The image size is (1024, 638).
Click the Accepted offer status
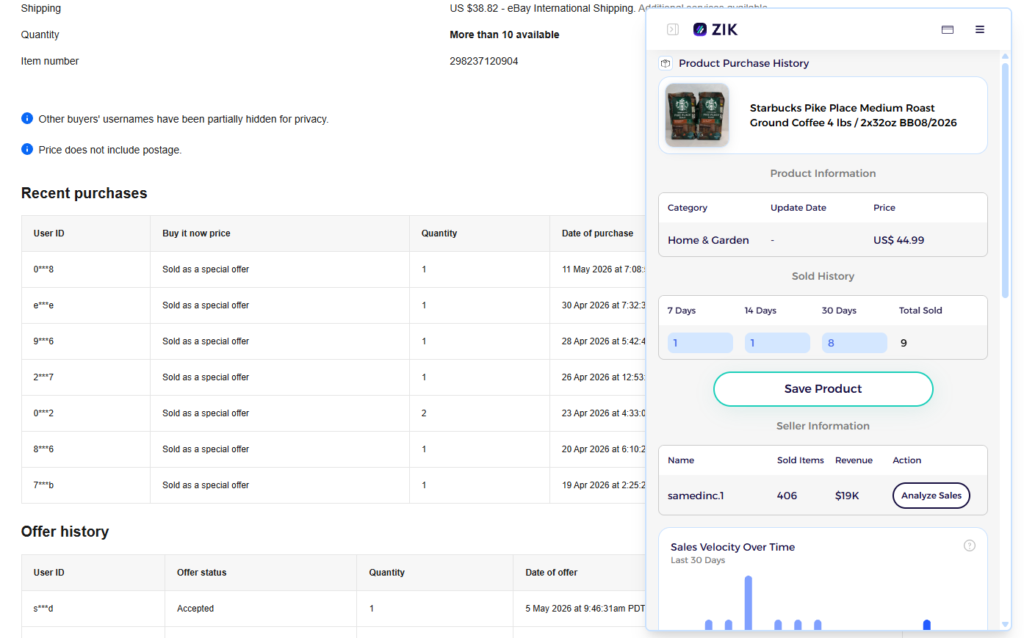[x=195, y=608]
